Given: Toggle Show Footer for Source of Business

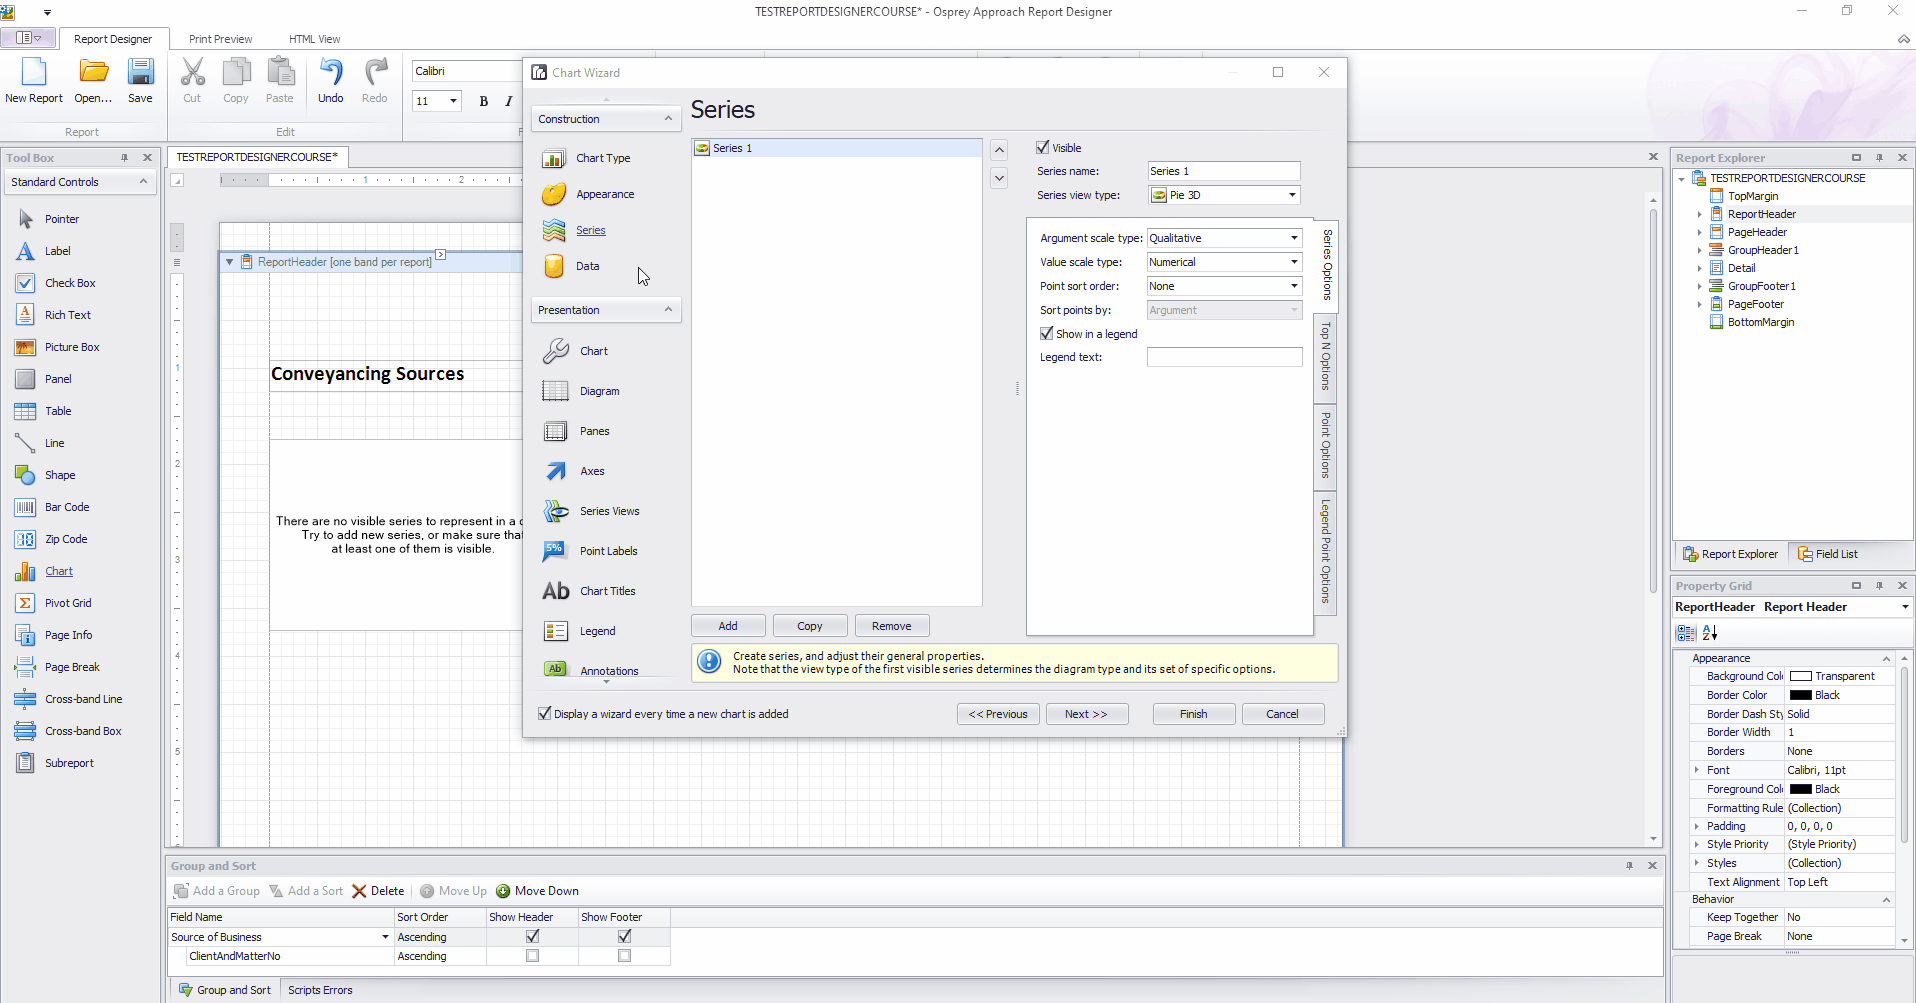Looking at the screenshot, I should [624, 937].
